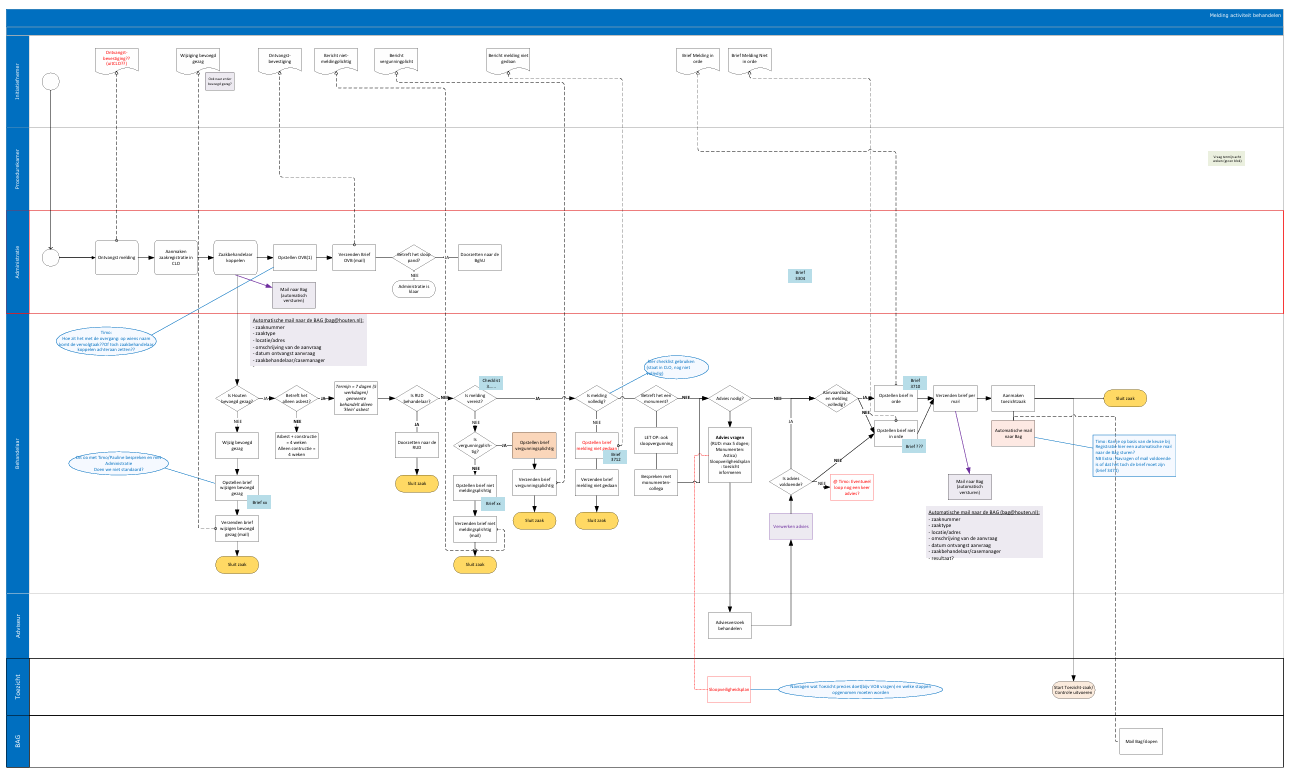Click the 'Ontvangst melding' process box
Viewport: 1290px width, 774px height.
116,257
